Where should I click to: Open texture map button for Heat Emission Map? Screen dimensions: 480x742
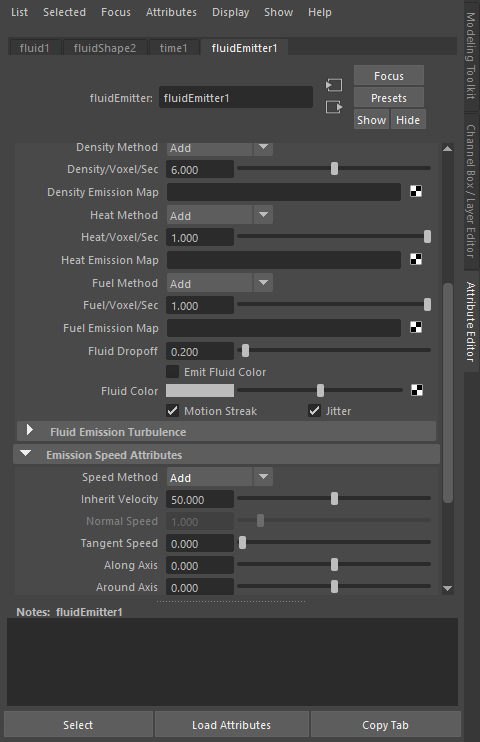(416, 259)
